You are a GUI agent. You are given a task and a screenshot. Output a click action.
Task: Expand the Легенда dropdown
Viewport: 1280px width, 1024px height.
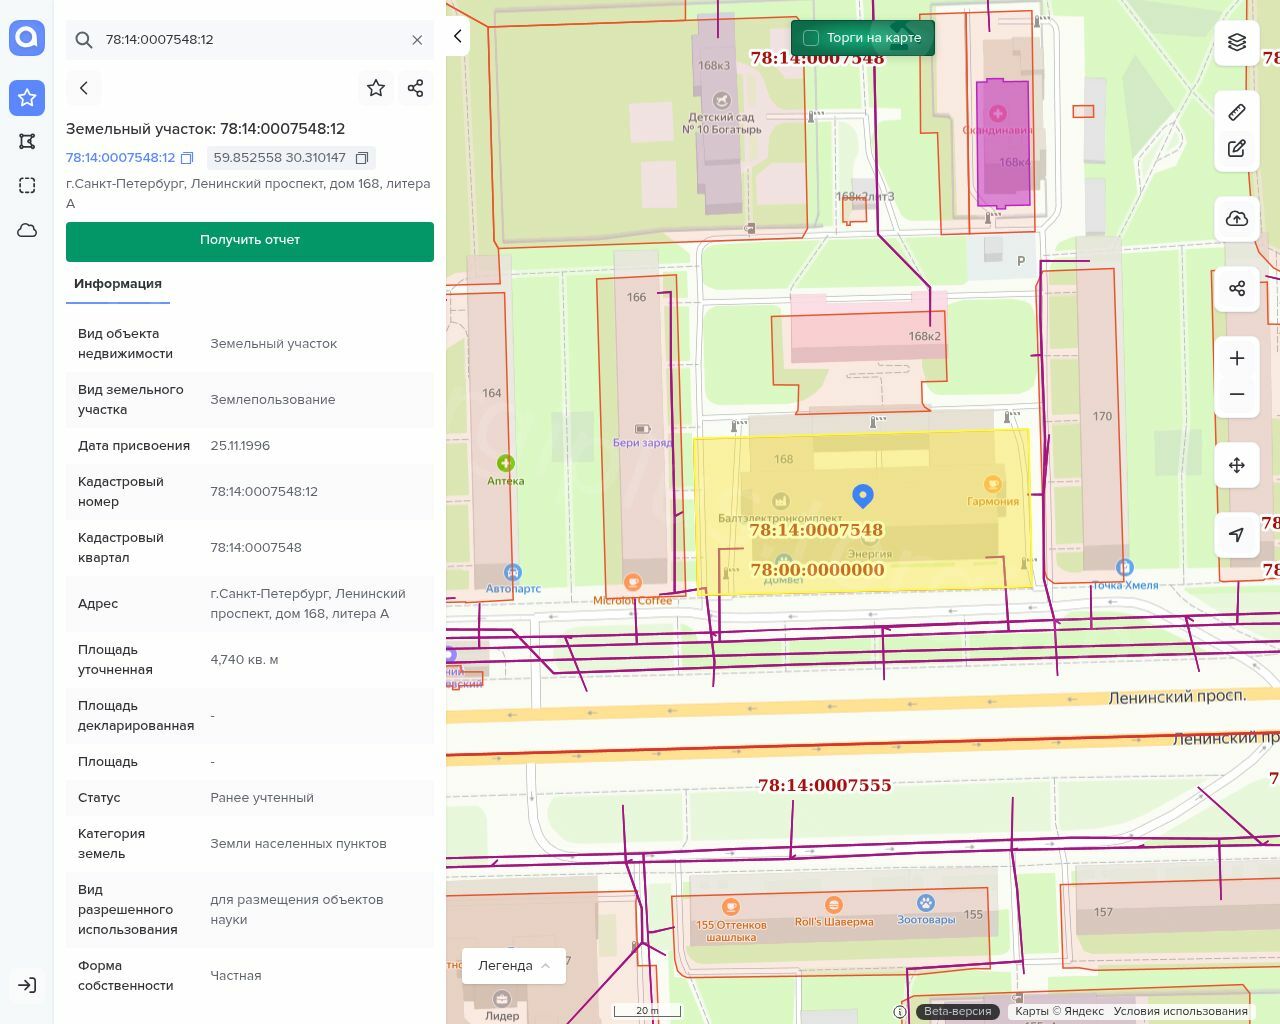tap(514, 965)
